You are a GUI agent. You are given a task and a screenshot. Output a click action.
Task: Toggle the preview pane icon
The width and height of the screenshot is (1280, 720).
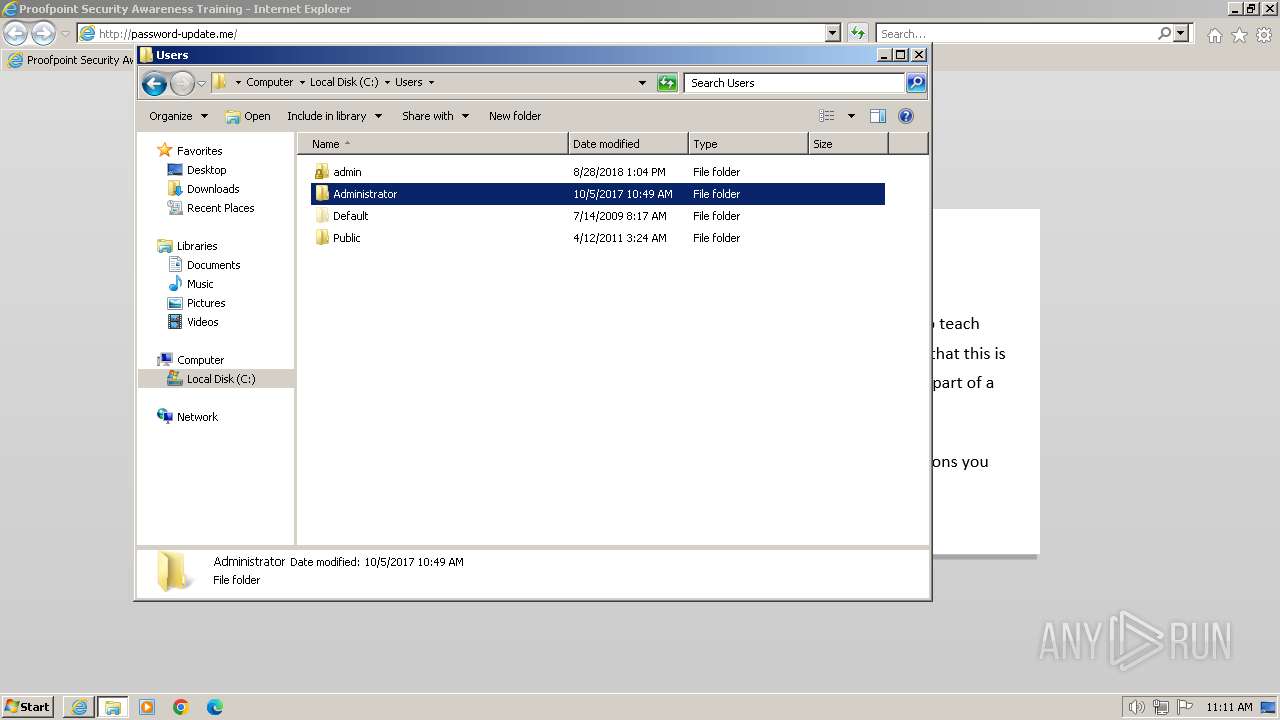click(878, 116)
